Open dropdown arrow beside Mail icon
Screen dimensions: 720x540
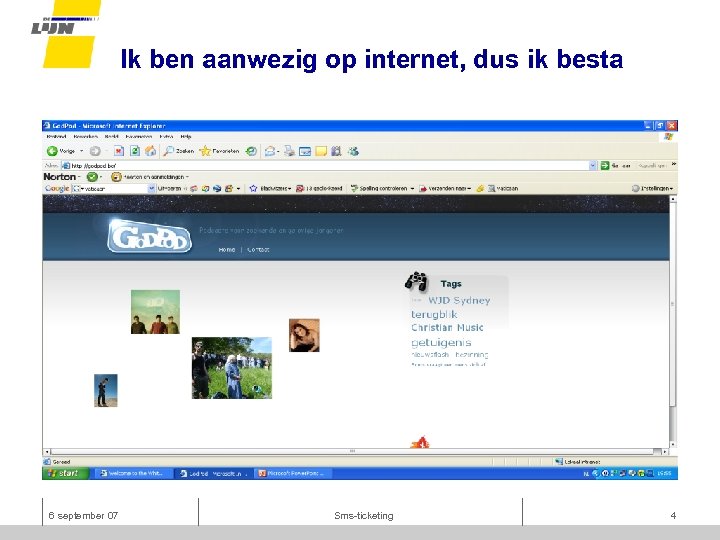(278, 151)
